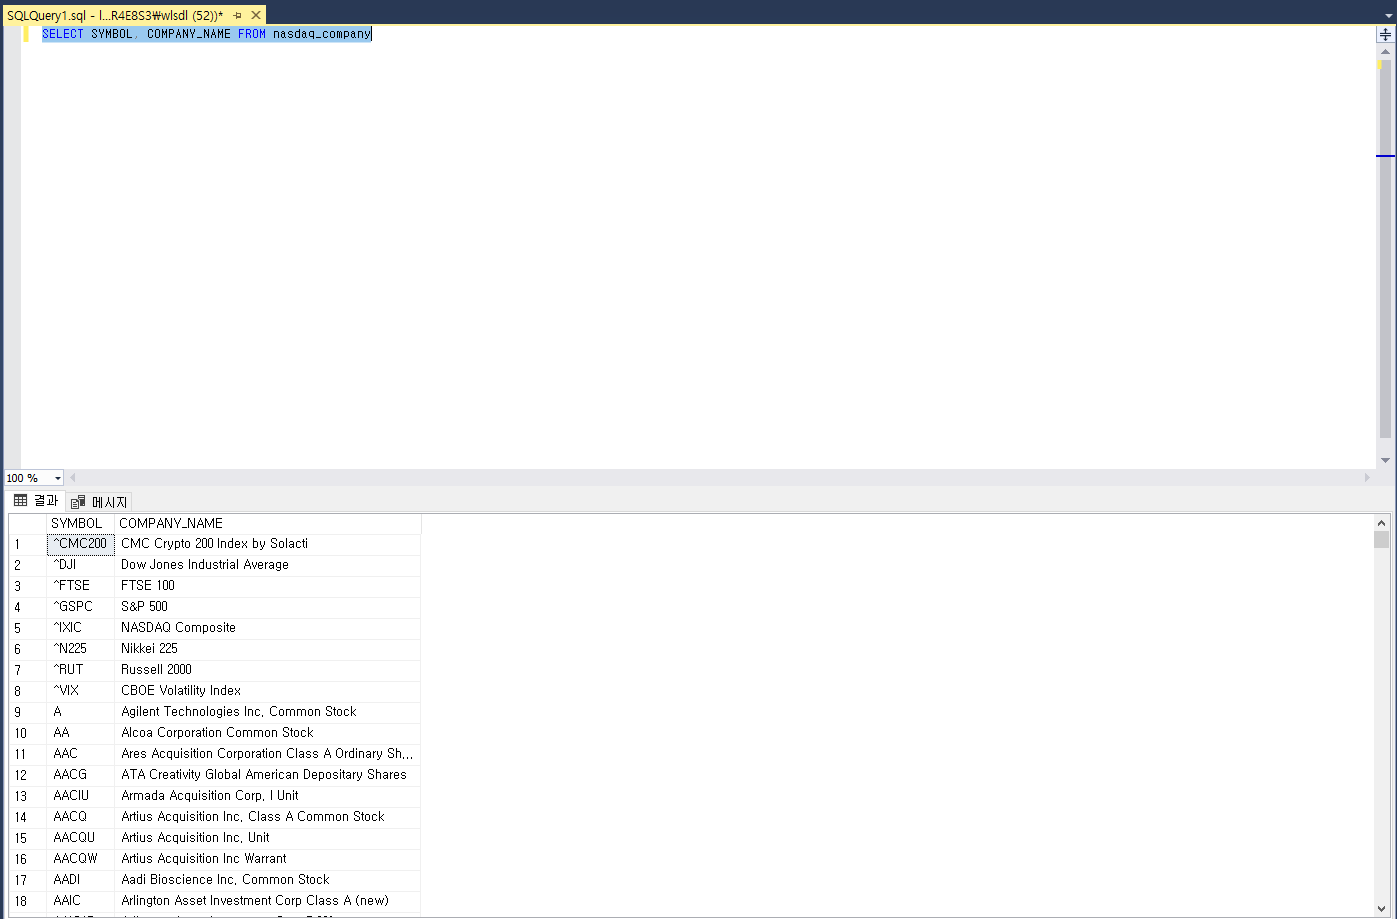Select the ^VIX symbol cell
The width and height of the screenshot is (1397, 919).
pos(80,691)
